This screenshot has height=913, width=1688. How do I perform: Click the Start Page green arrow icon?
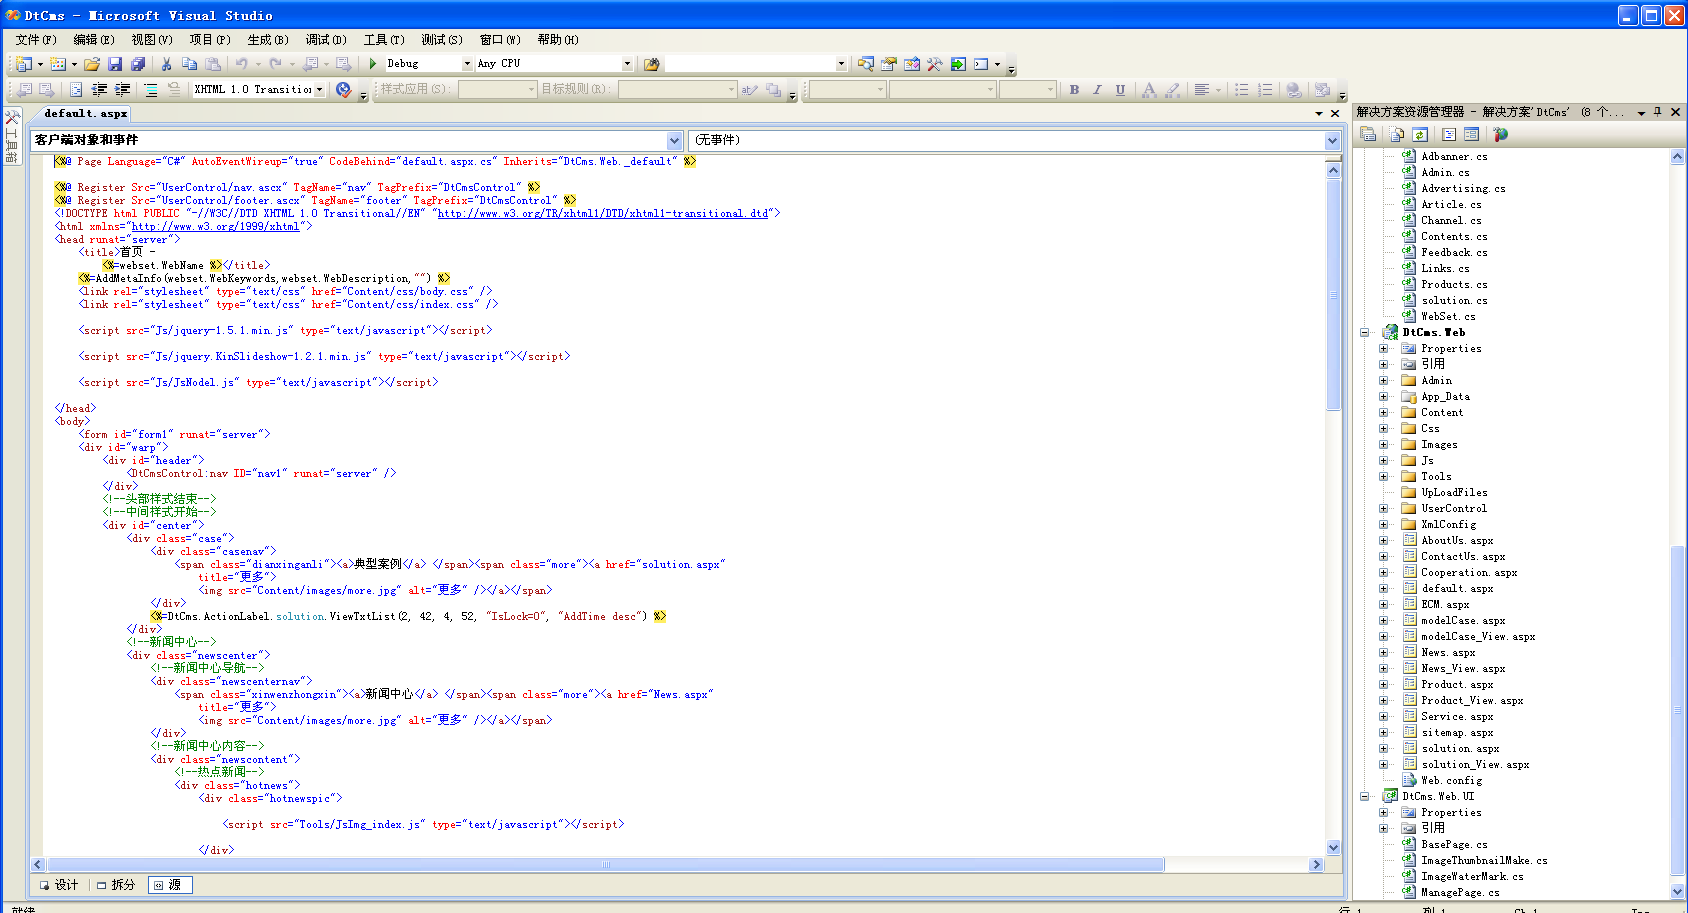[x=958, y=64]
